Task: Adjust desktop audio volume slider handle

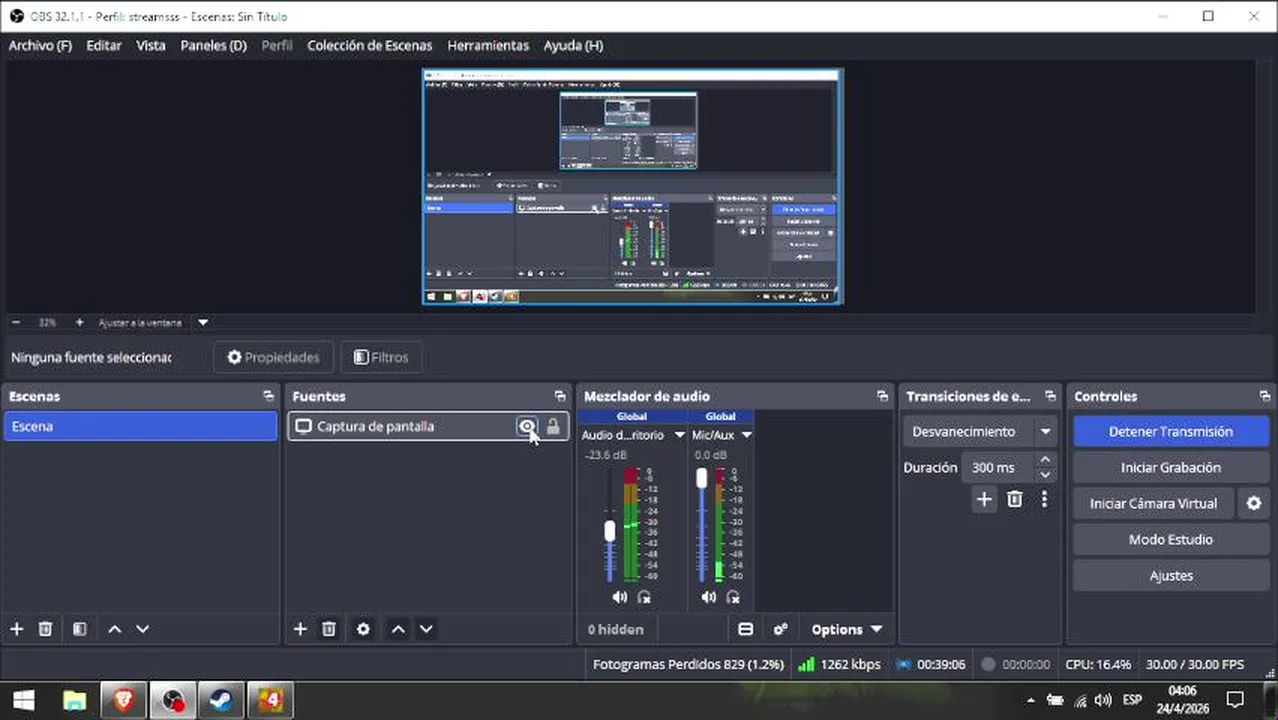Action: pyautogui.click(x=610, y=531)
